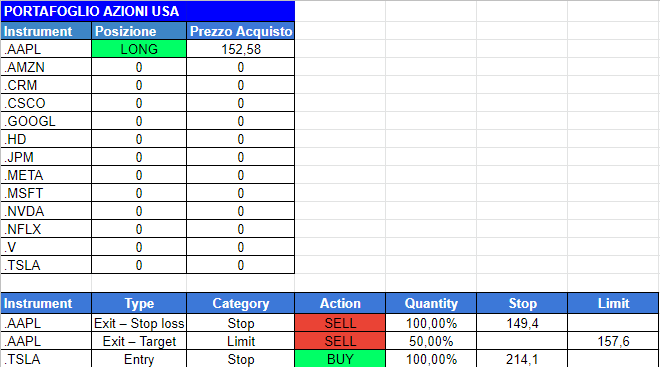Select the Exit – Stop loss type cell
Viewport: 660px width, 367px height.
point(139,323)
